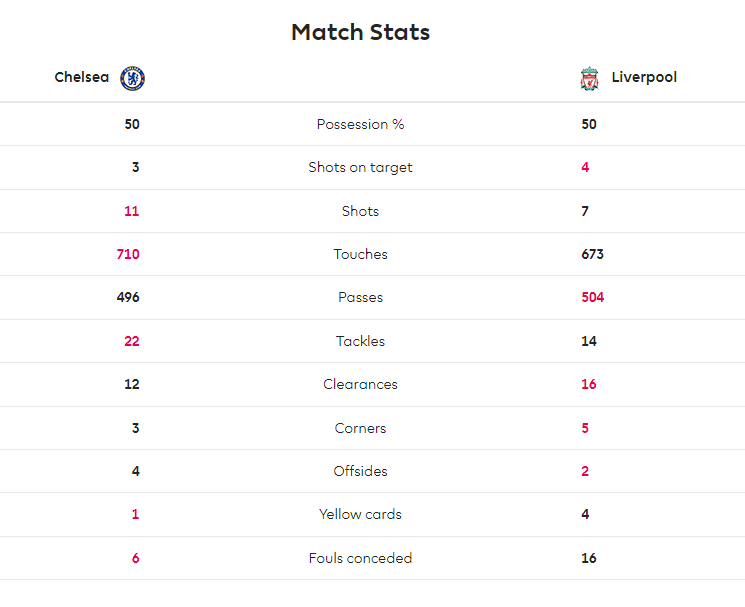Screen dimensions: 745x607
Task: Open the Liverpool team name link
Action: click(644, 77)
